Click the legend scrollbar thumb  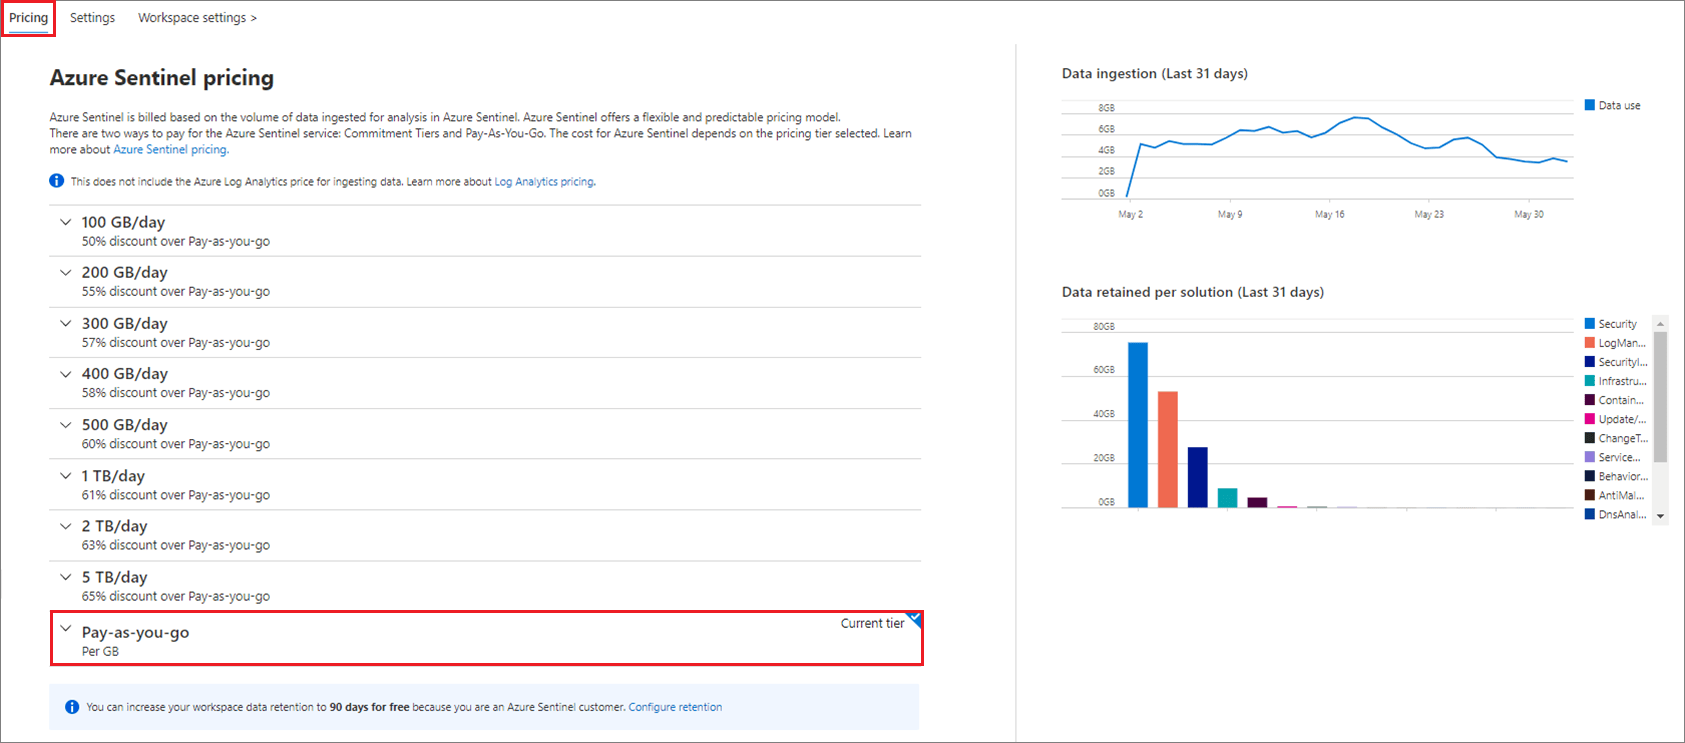[1661, 397]
